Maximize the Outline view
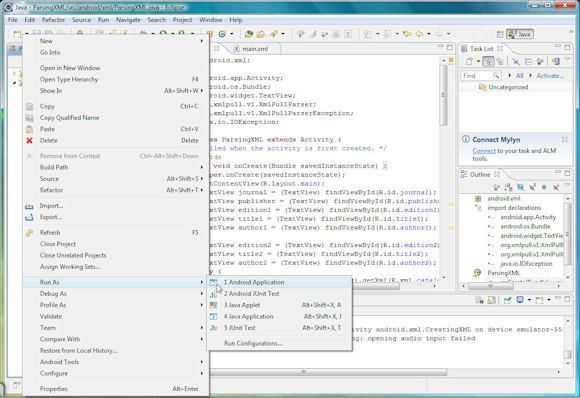This screenshot has width=580, height=398. (x=567, y=173)
